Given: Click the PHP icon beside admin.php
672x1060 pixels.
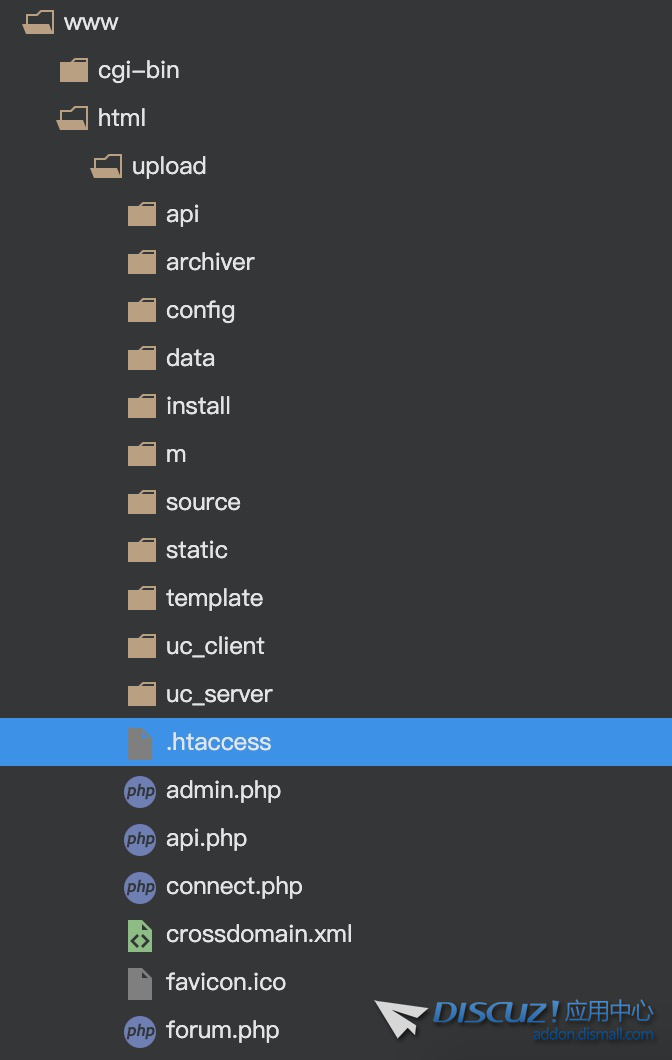Looking at the screenshot, I should (x=140, y=791).
